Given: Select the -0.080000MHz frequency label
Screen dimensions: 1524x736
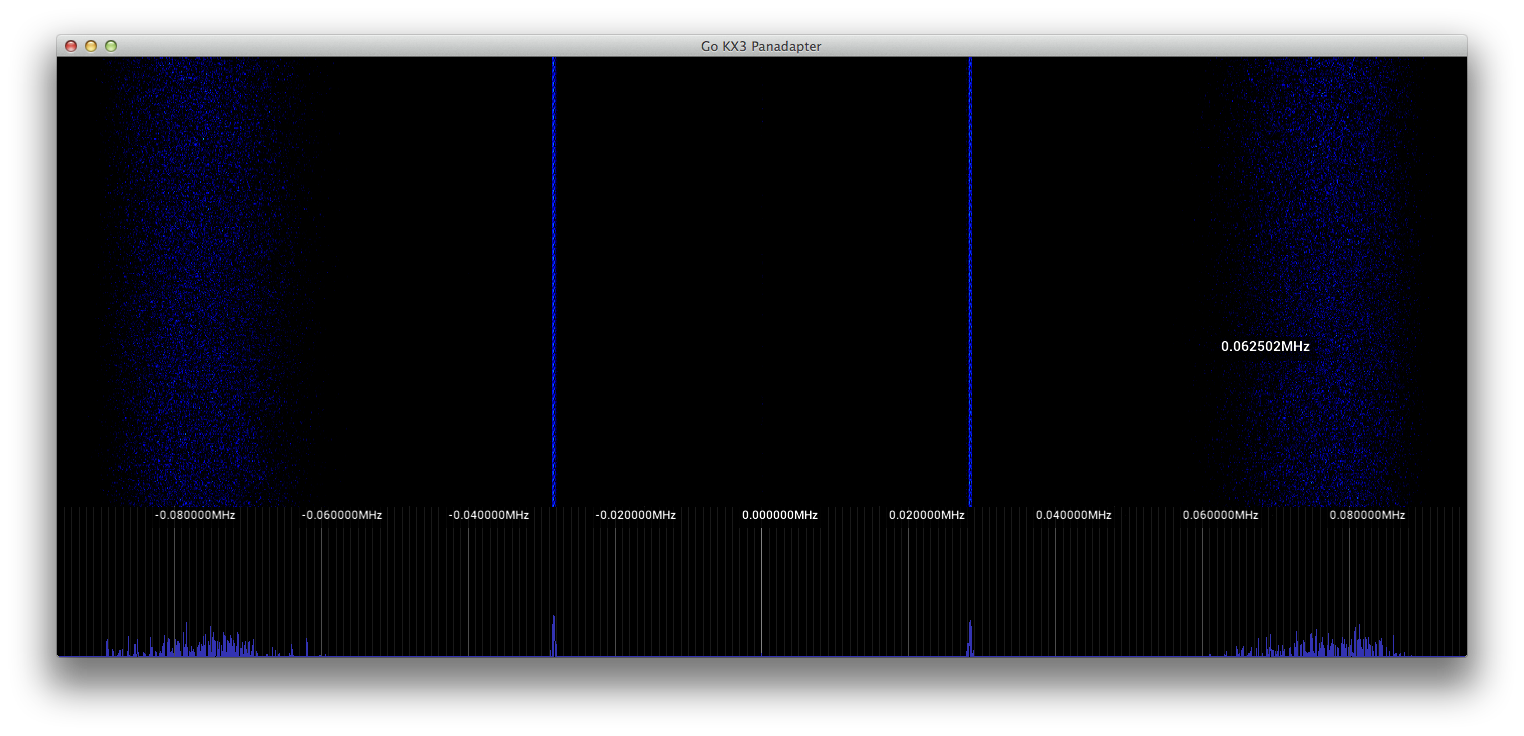Looking at the screenshot, I should pos(195,515).
